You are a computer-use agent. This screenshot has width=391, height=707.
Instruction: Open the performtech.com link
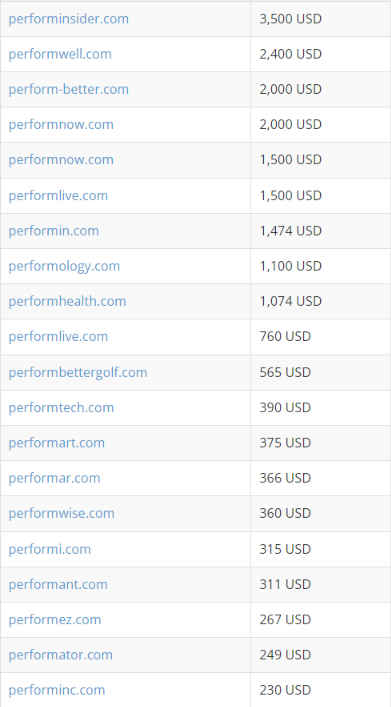point(61,408)
